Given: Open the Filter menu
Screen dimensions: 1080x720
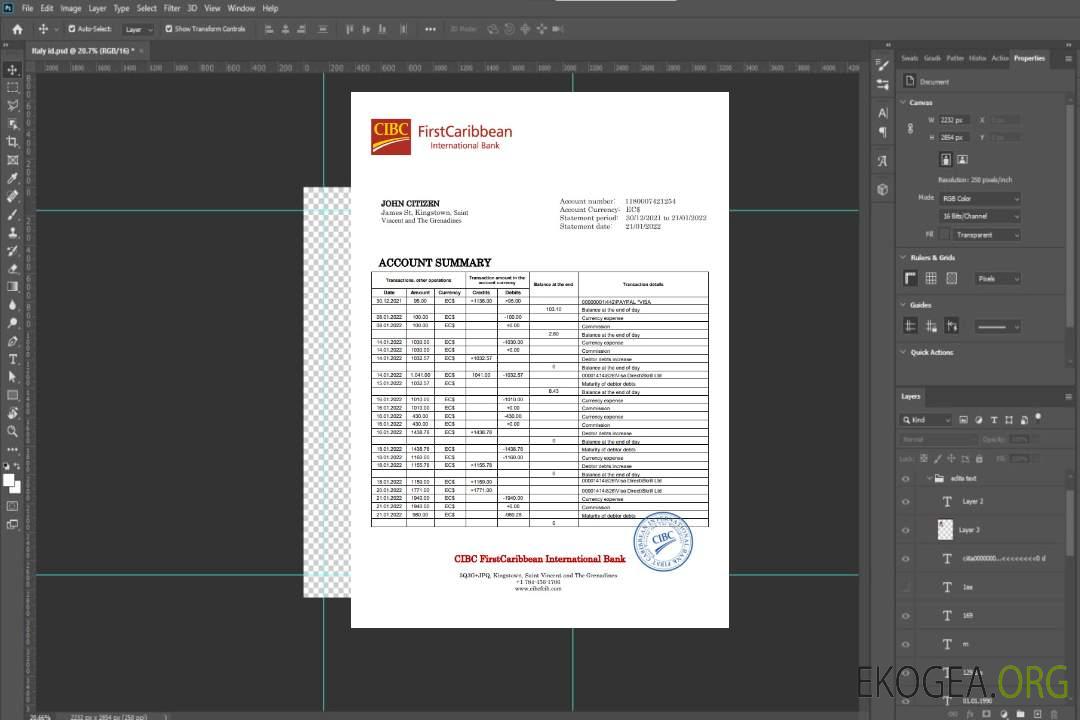Looking at the screenshot, I should point(172,8).
